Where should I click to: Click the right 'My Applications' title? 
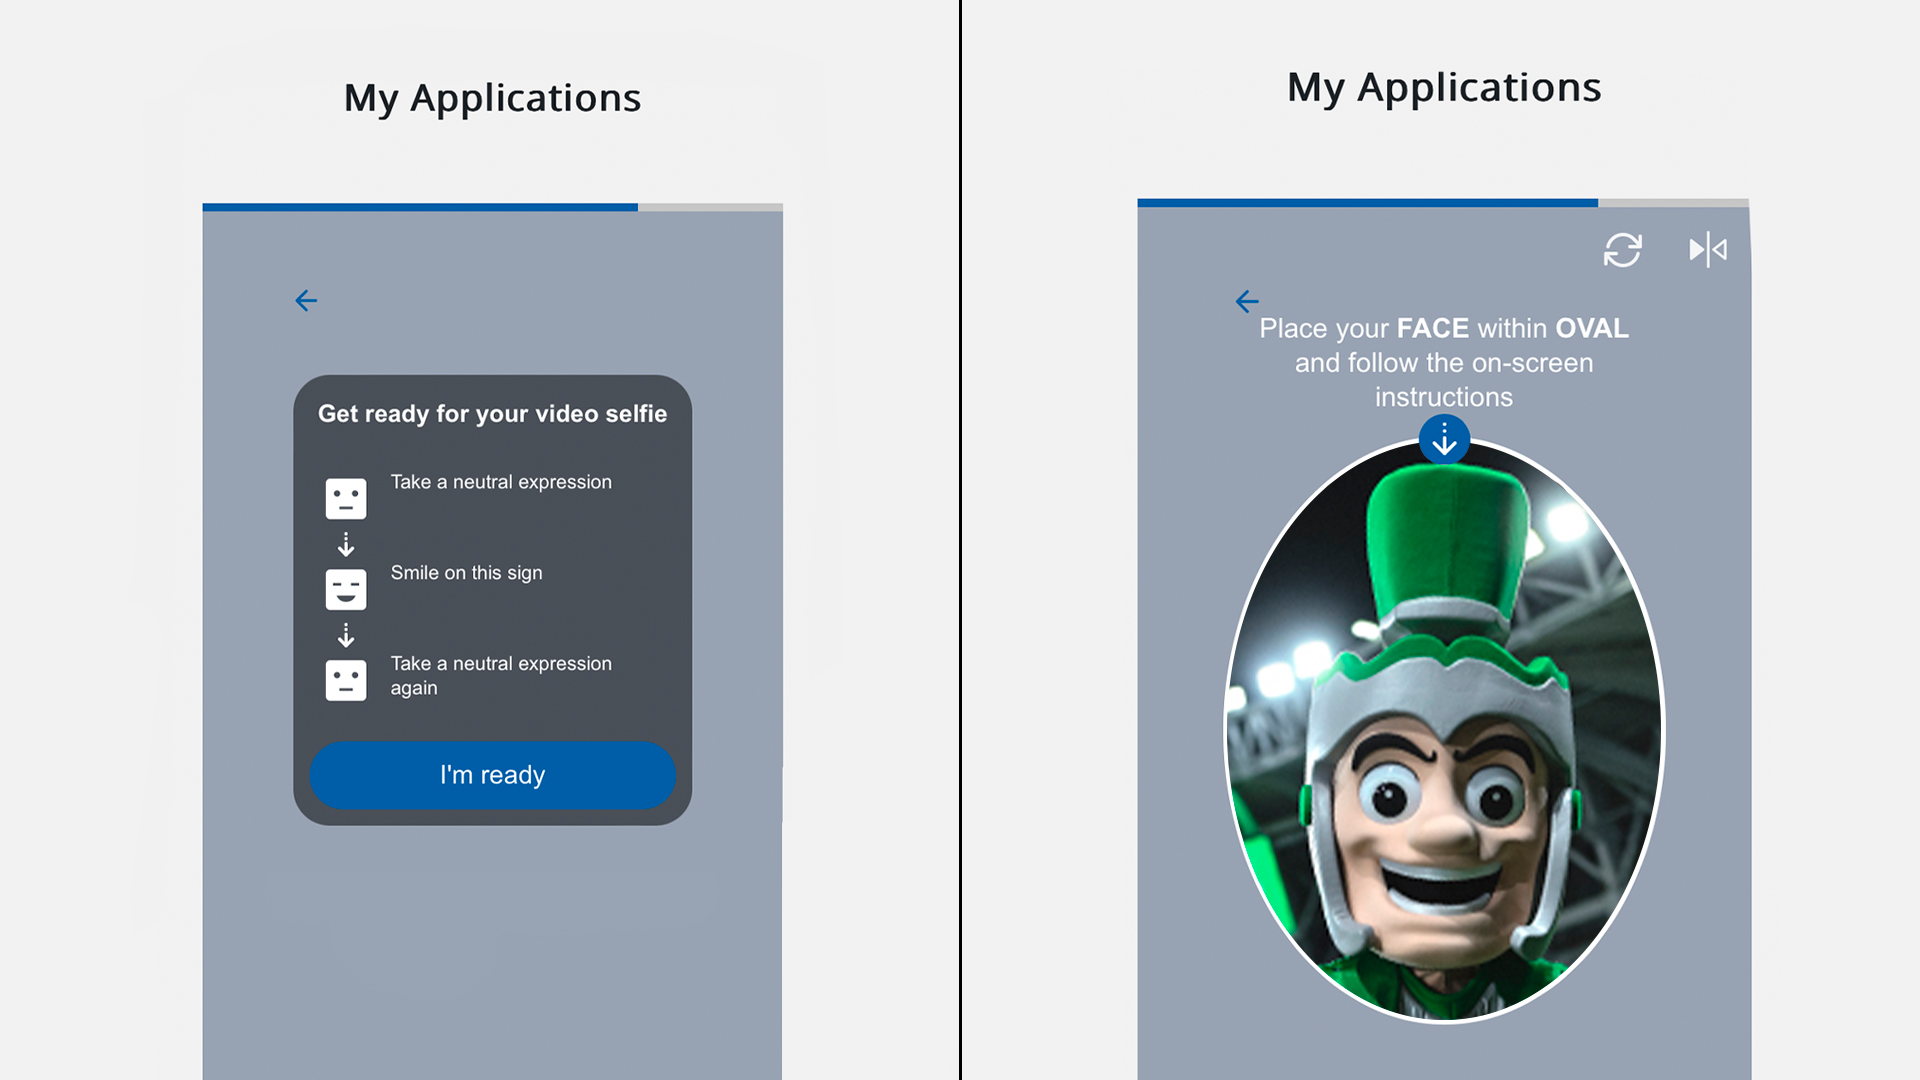(1444, 88)
